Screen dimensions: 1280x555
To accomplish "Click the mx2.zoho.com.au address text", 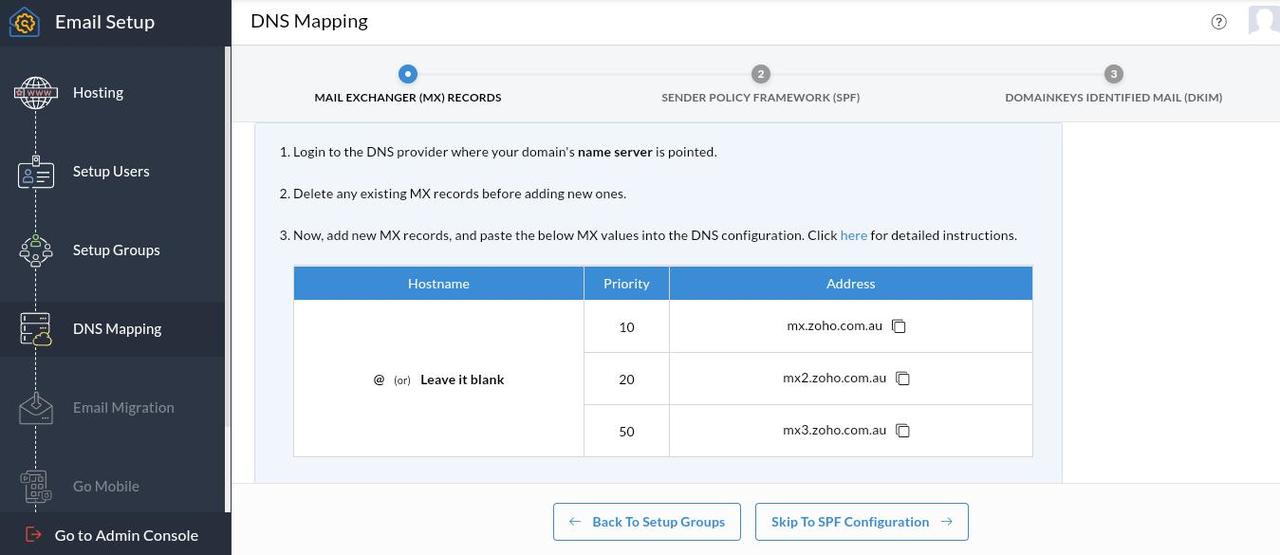I will [835, 378].
